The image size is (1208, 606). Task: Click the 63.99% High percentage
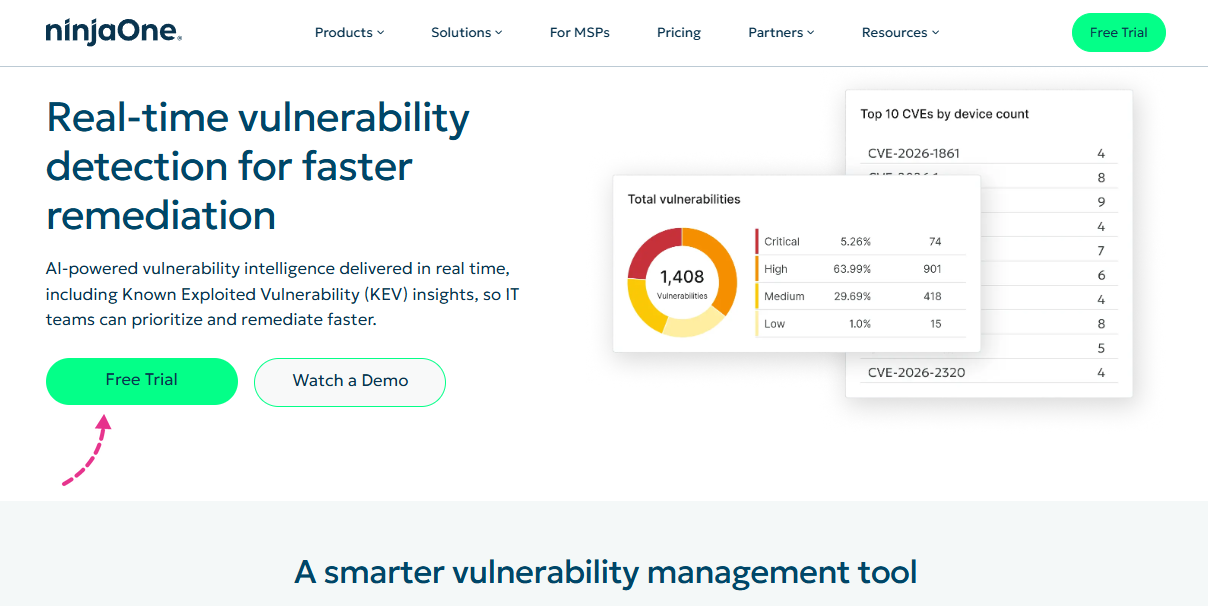(852, 269)
